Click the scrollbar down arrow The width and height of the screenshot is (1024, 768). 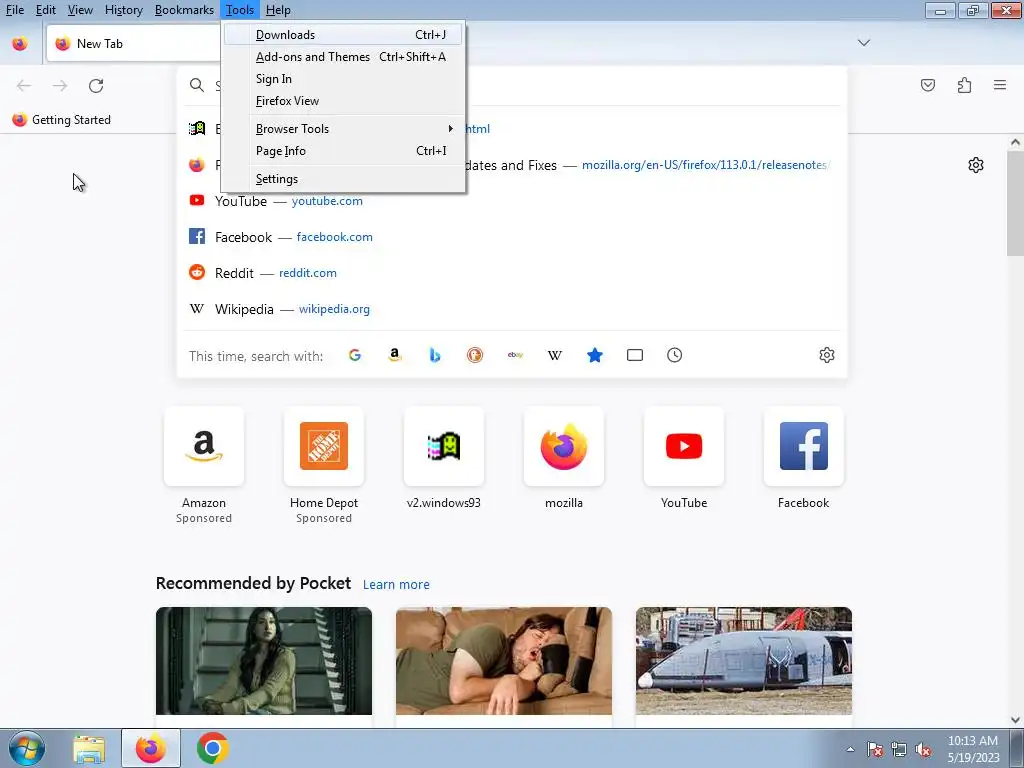[1015, 720]
